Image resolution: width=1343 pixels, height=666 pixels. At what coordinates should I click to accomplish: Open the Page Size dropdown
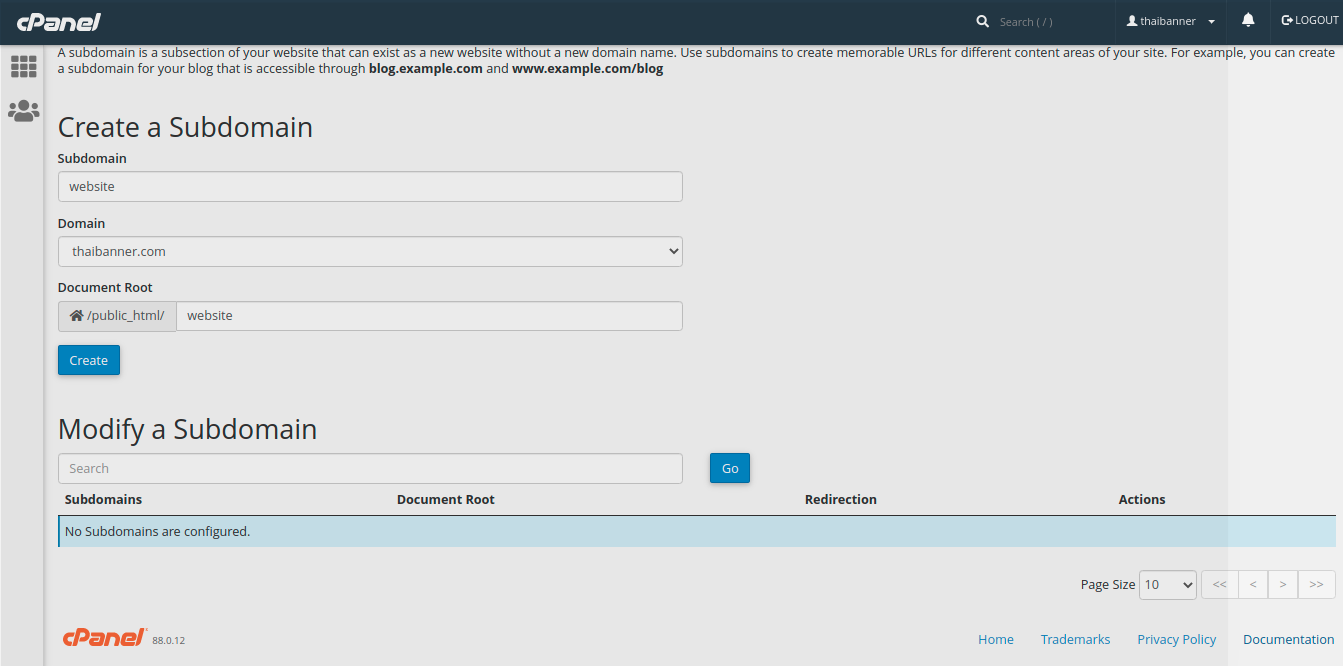(x=1167, y=585)
